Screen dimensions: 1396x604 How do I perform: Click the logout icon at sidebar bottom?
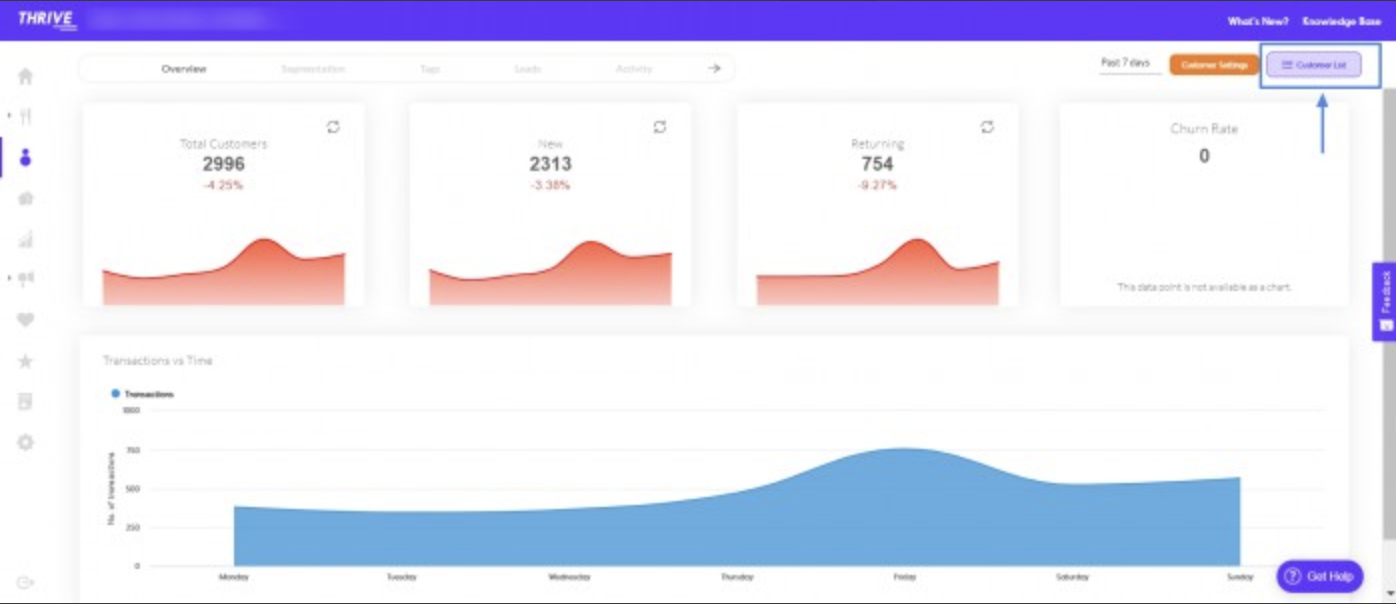point(26,583)
